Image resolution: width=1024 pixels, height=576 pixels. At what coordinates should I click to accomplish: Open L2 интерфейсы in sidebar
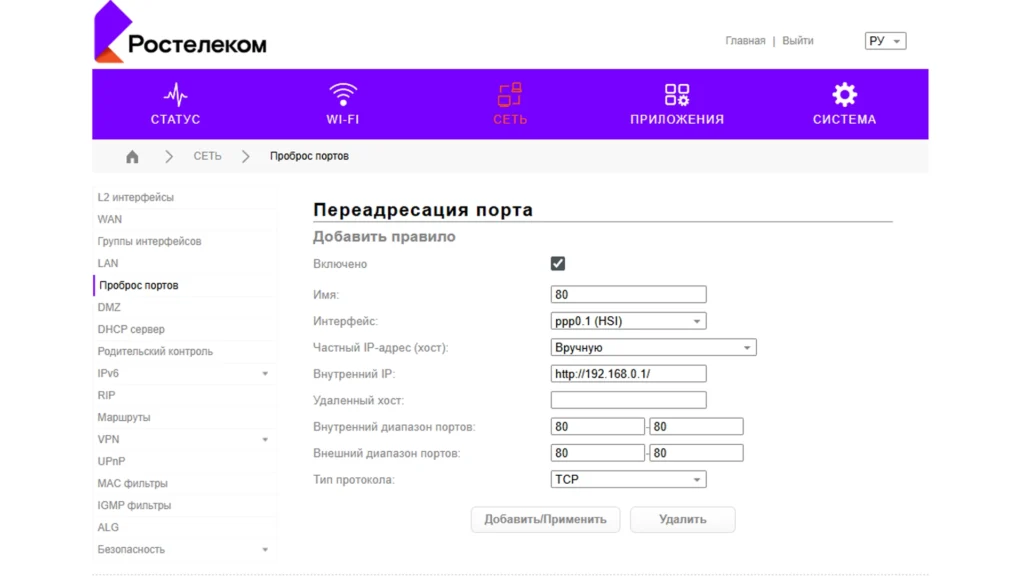click(x=136, y=197)
